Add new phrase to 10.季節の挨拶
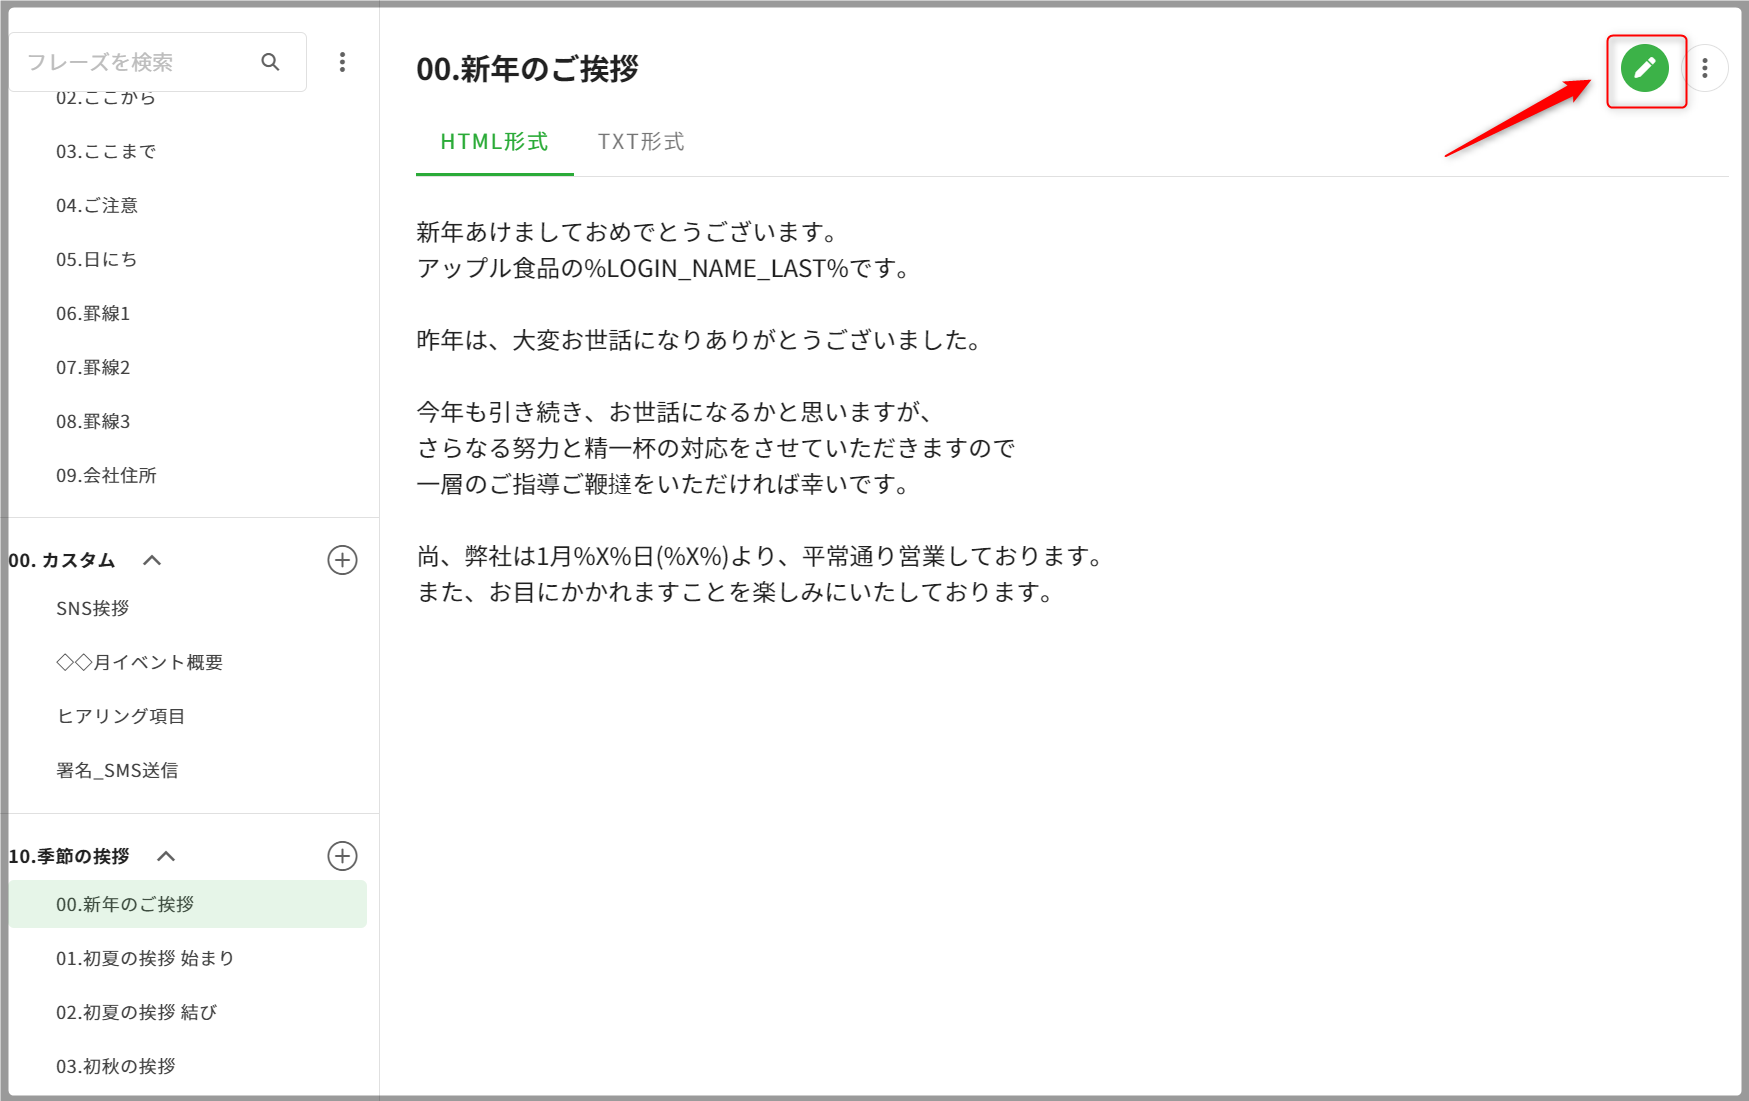 tap(342, 856)
